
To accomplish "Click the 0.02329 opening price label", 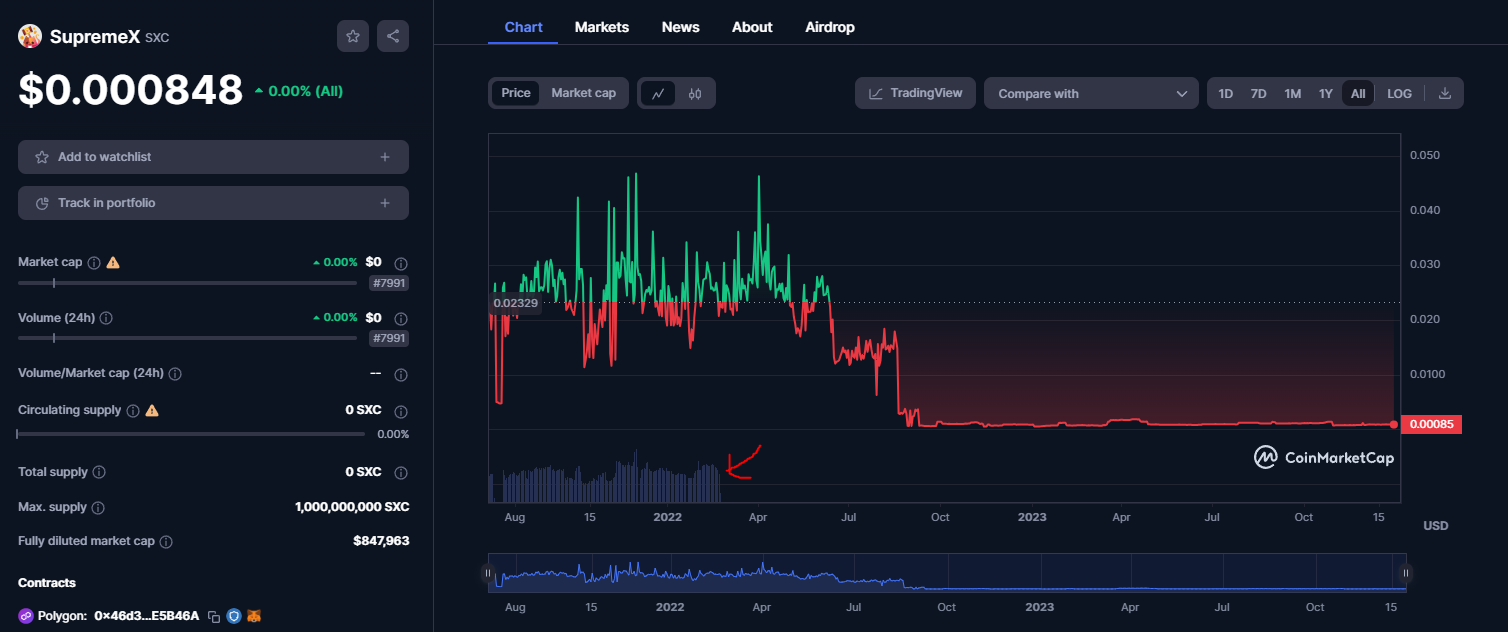I will [x=515, y=302].
